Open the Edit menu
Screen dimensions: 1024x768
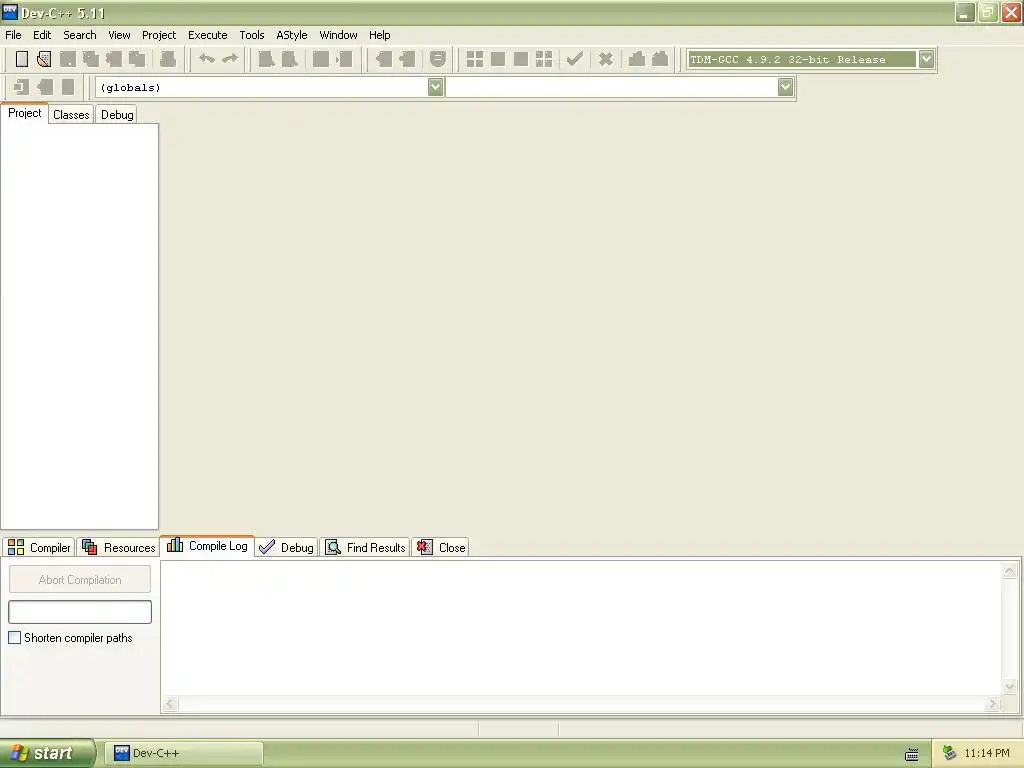pos(42,35)
